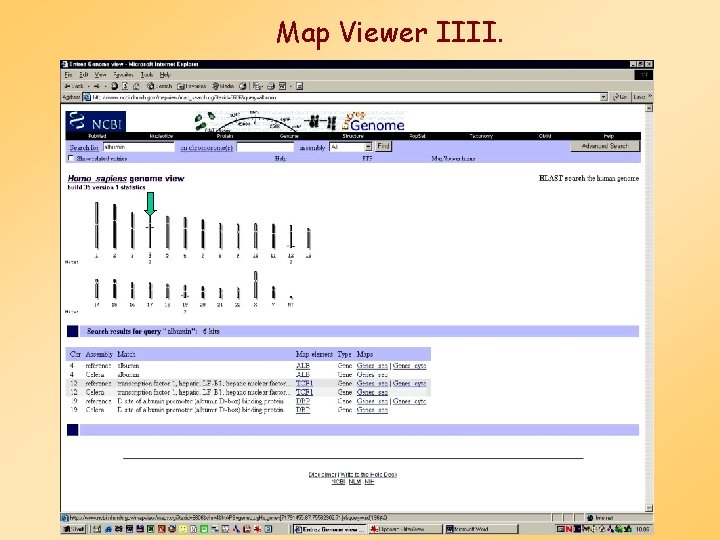720x540 pixels.
Task: Open the Edit menu
Action: [x=84, y=74]
